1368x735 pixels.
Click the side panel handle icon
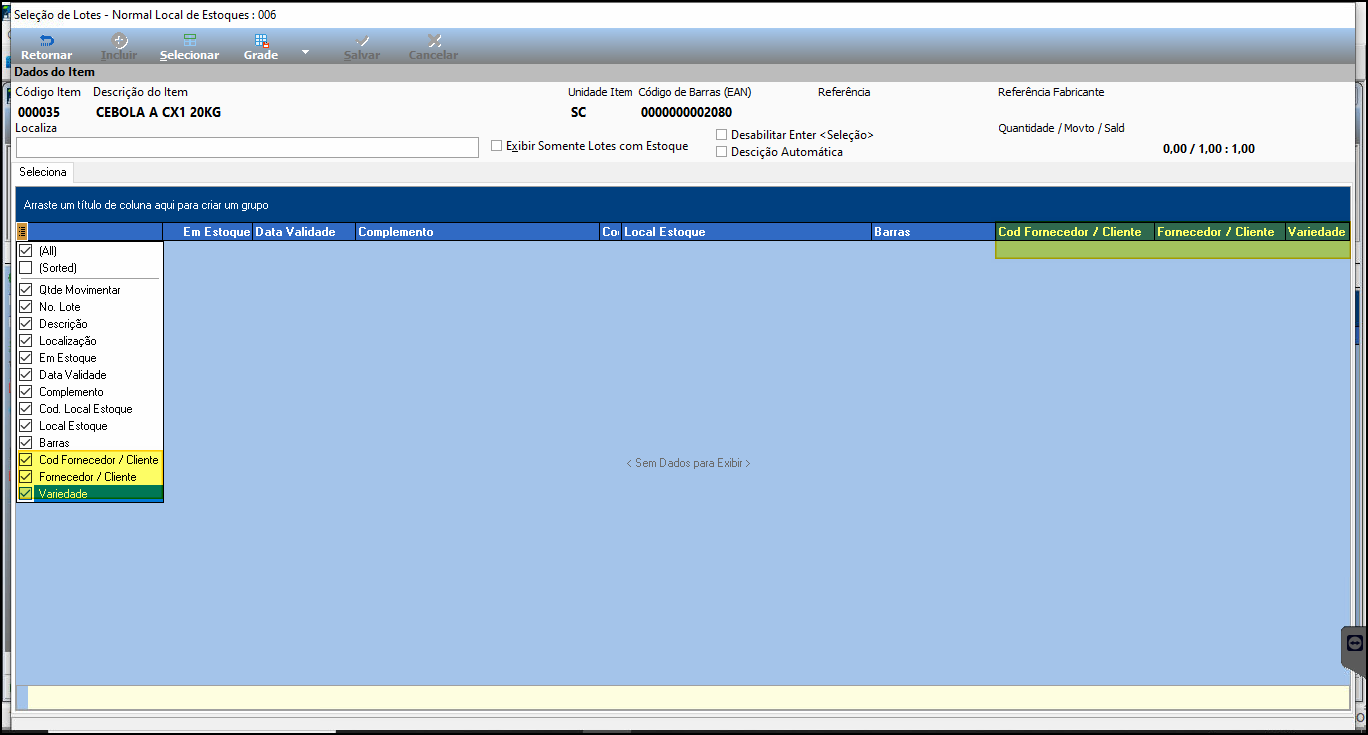click(1354, 643)
